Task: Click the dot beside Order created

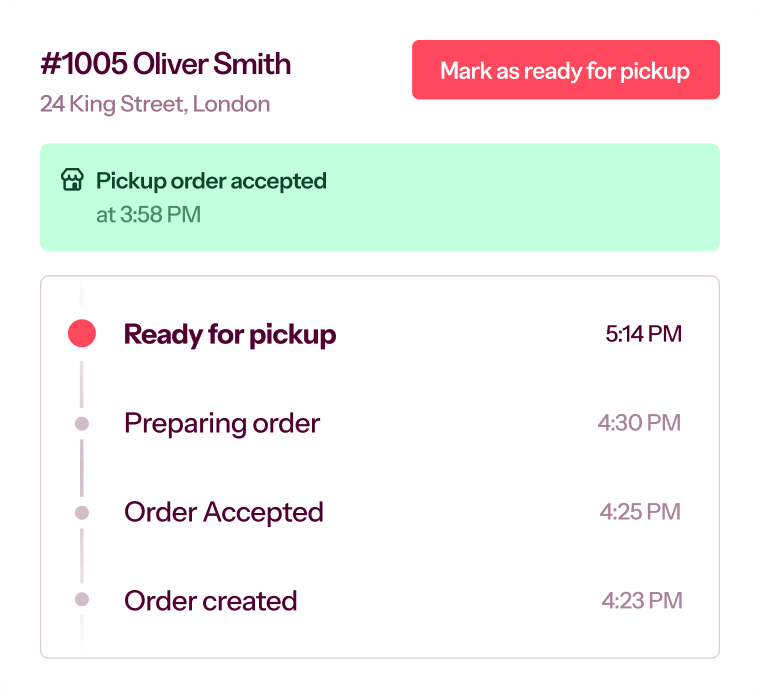Action: (82, 600)
